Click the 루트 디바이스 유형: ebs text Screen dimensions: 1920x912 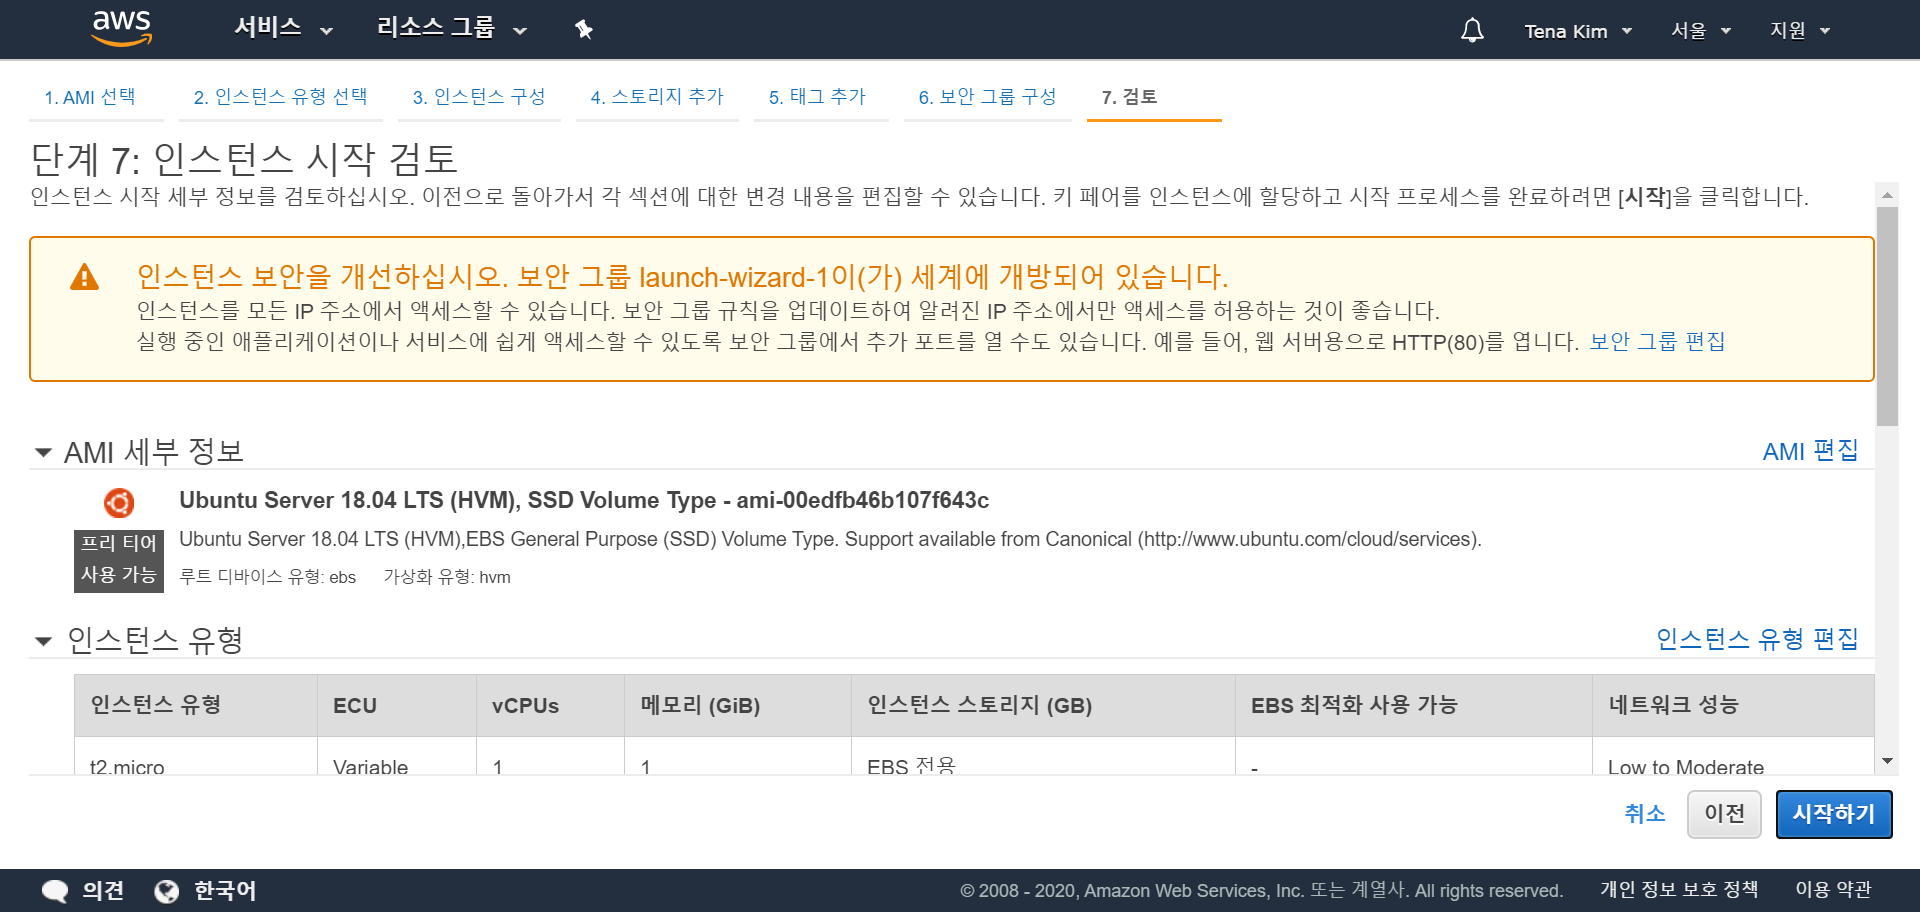click(x=268, y=577)
